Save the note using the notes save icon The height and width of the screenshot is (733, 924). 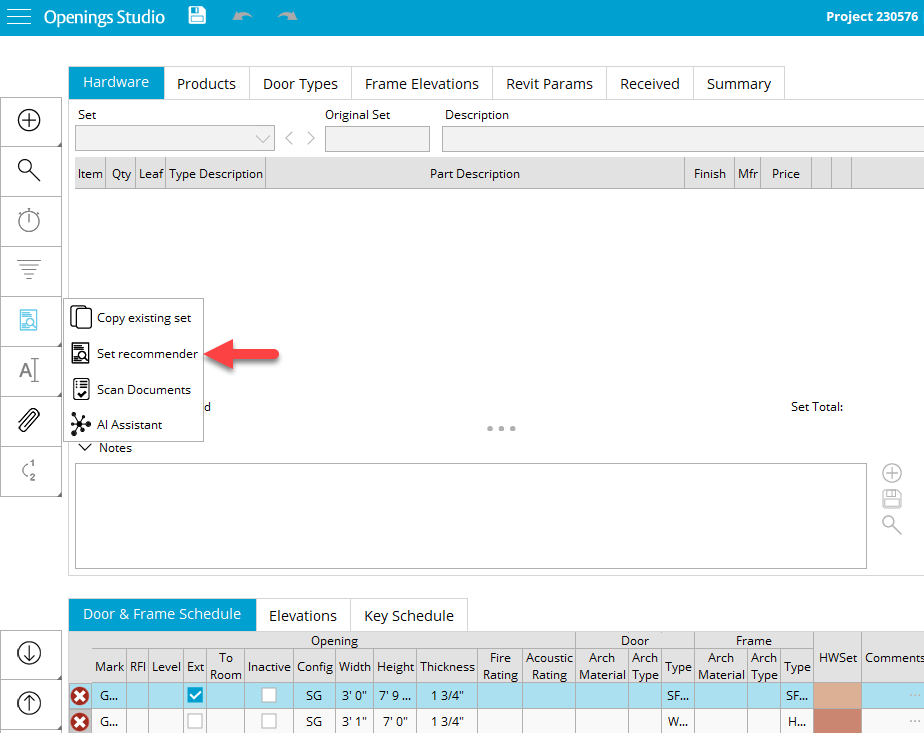pyautogui.click(x=892, y=498)
